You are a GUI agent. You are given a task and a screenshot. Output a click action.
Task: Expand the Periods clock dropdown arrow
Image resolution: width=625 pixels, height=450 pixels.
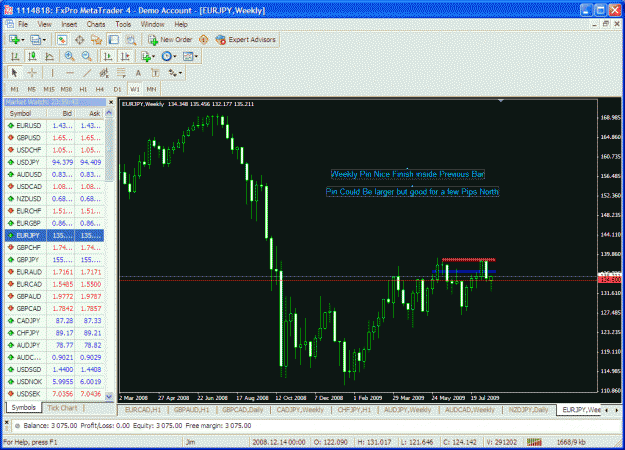click(175, 57)
